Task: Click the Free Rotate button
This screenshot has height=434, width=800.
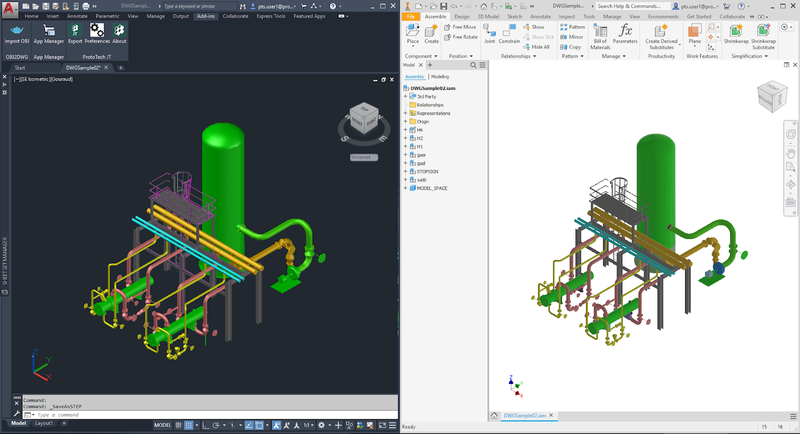Action: click(460, 37)
